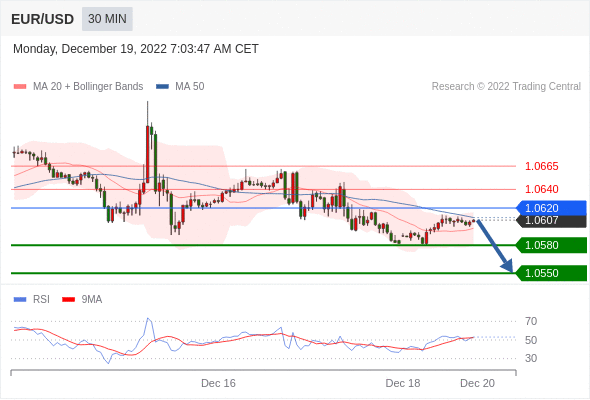Click the 1.0665 red resistance label
Image resolution: width=590 pixels, height=400 pixels.
[x=541, y=166]
